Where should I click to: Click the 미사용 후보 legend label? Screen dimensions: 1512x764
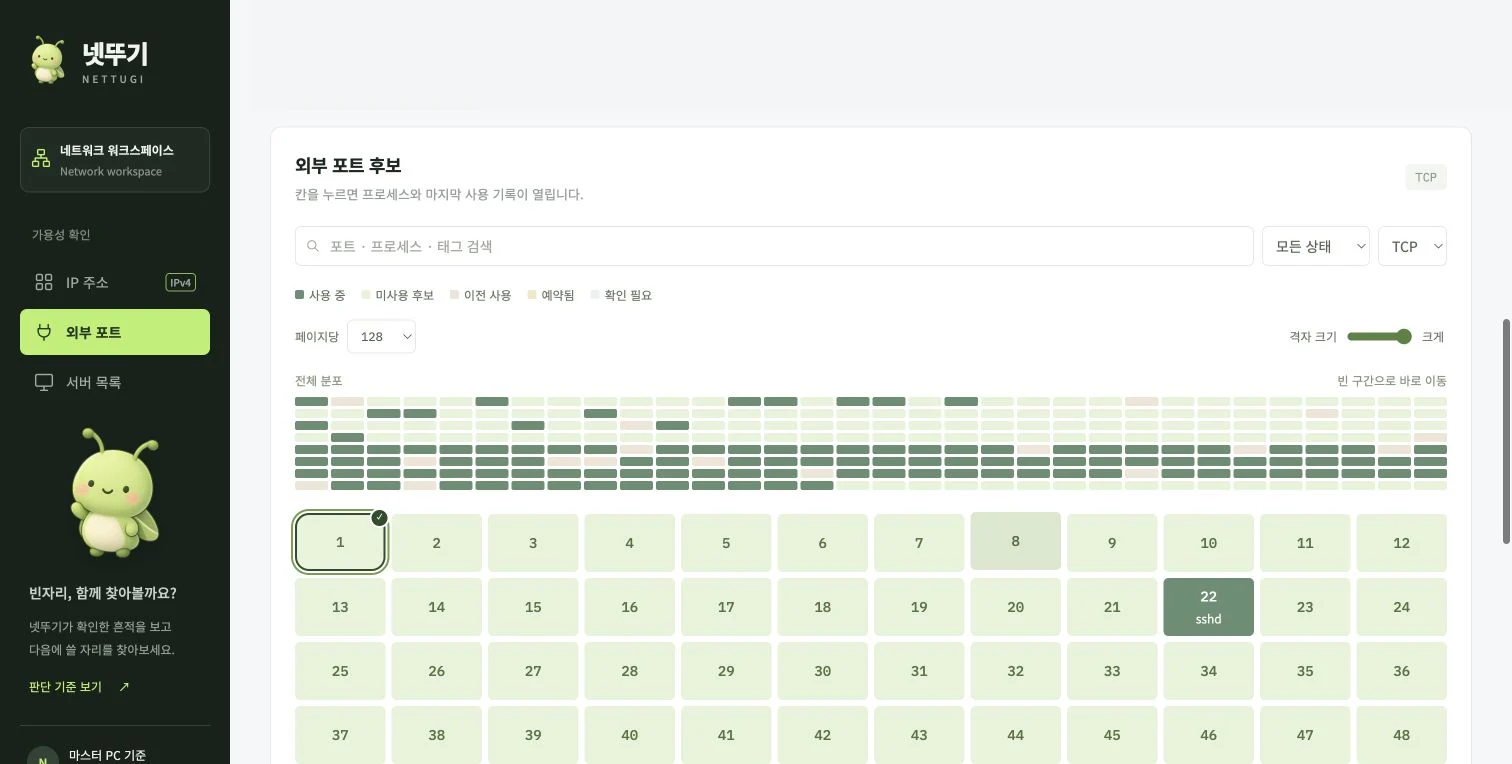click(404, 295)
